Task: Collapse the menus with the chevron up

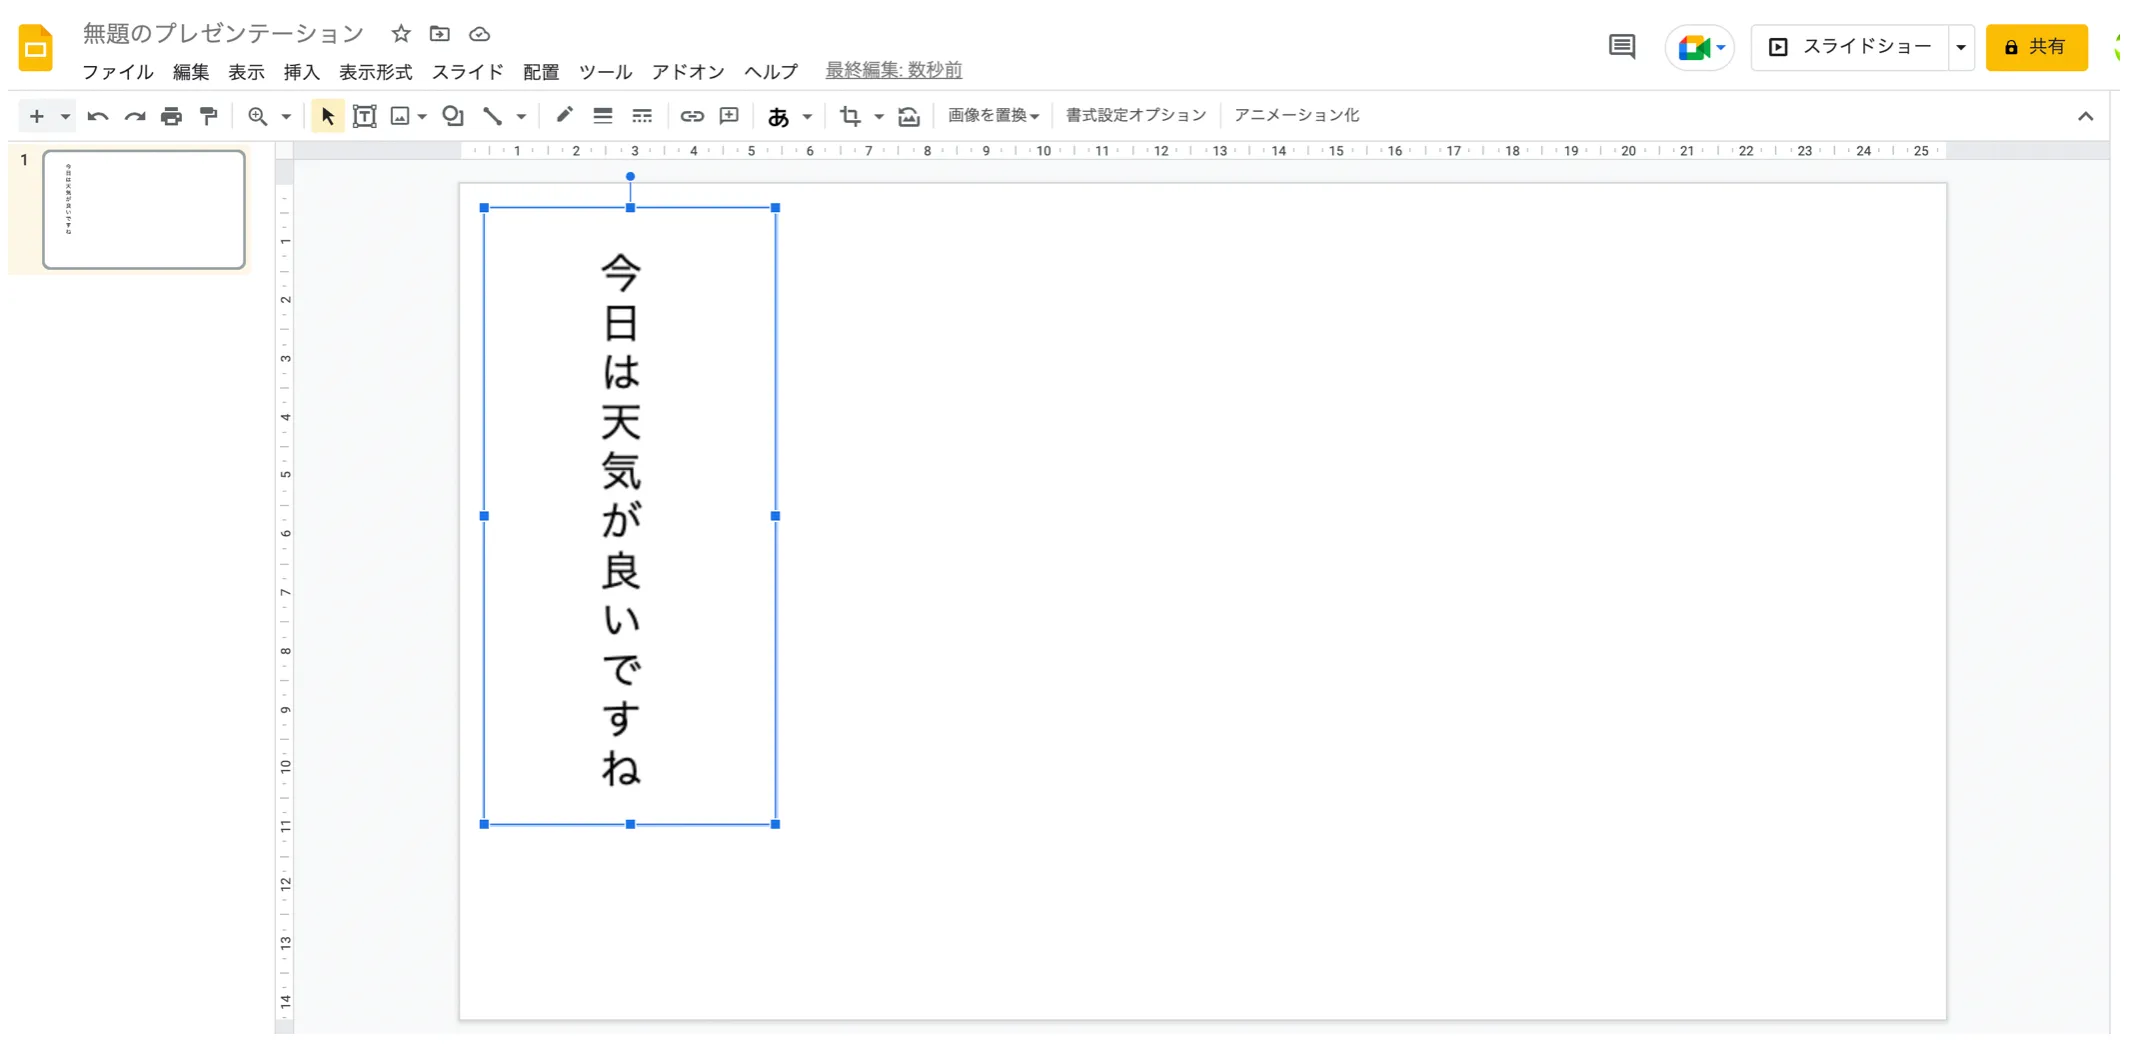Action: click(2085, 117)
